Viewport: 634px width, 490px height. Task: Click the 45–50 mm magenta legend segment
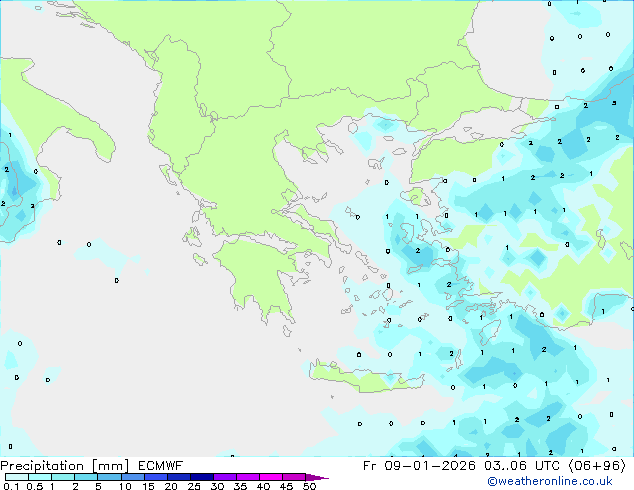(x=294, y=477)
